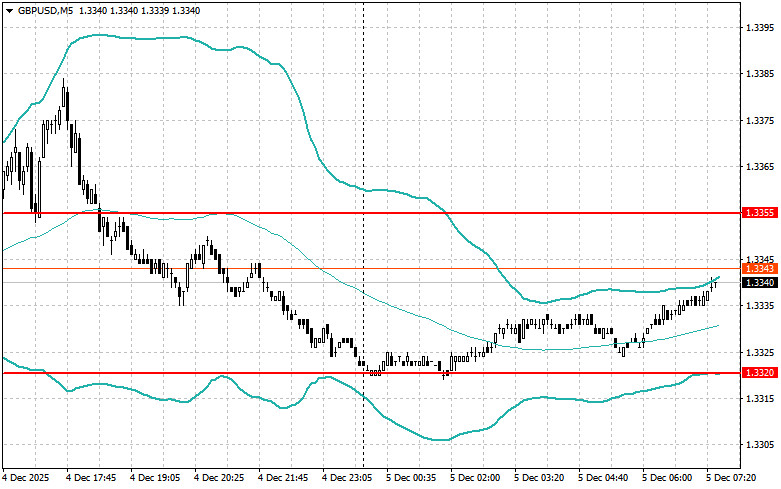Click the 1.3325 price scale value
Screen dimensions: 781x489
click(760, 353)
